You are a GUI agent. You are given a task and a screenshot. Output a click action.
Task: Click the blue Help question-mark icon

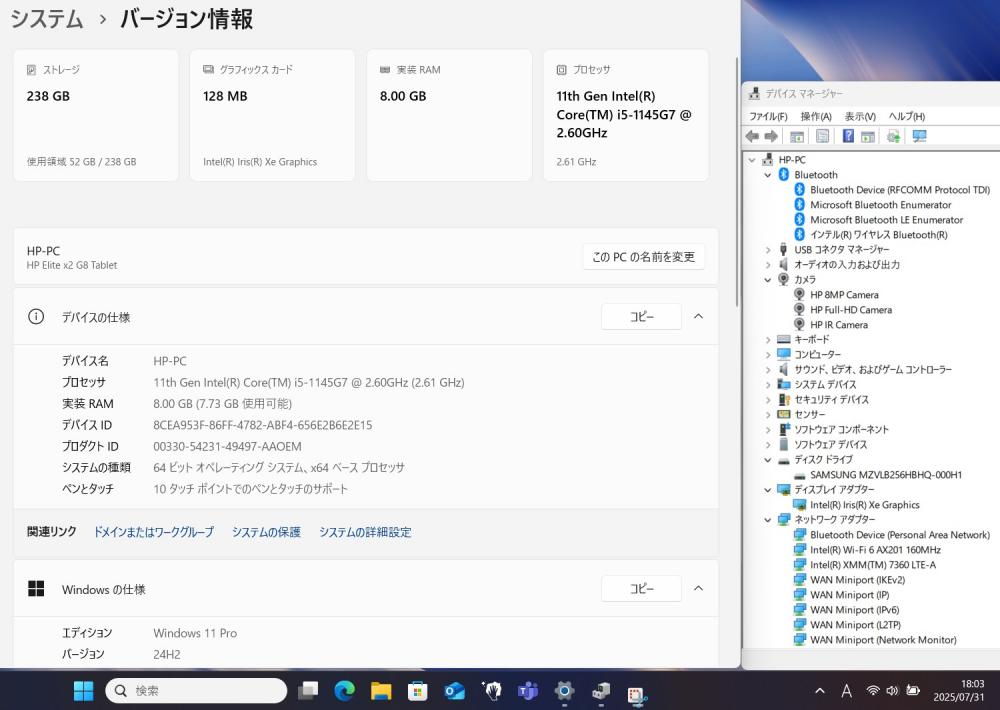[848, 136]
